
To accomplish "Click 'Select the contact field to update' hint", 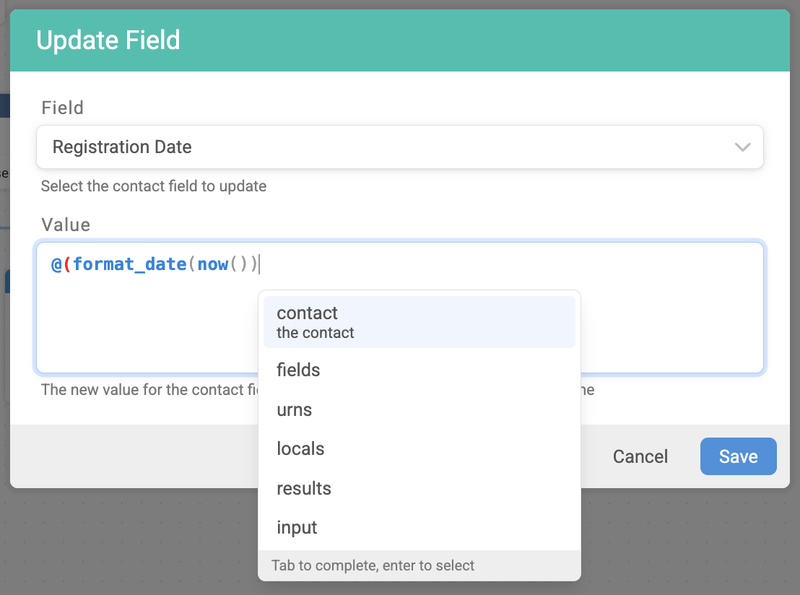I will pyautogui.click(x=153, y=186).
